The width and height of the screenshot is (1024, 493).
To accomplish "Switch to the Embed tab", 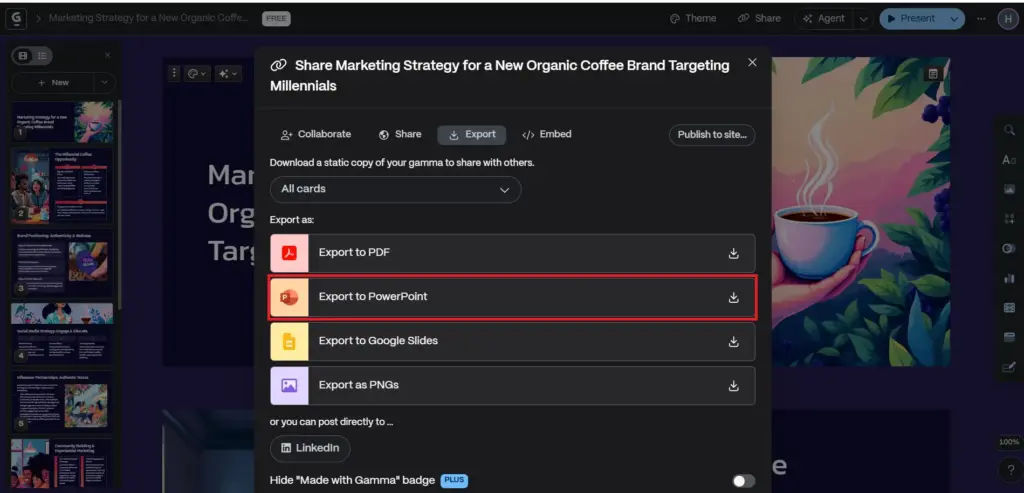I will (547, 134).
